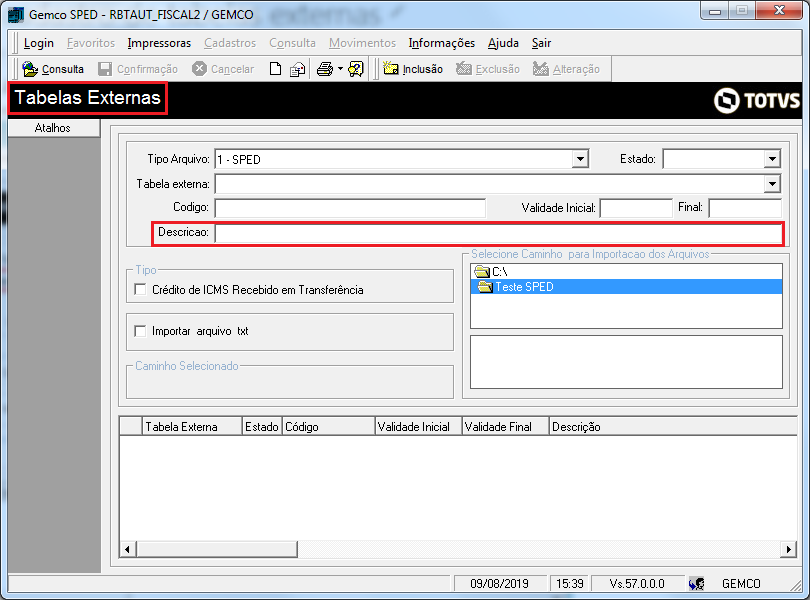Viewport: 810px width, 600px height.
Task: Click the printer icon
Action: coord(324,69)
